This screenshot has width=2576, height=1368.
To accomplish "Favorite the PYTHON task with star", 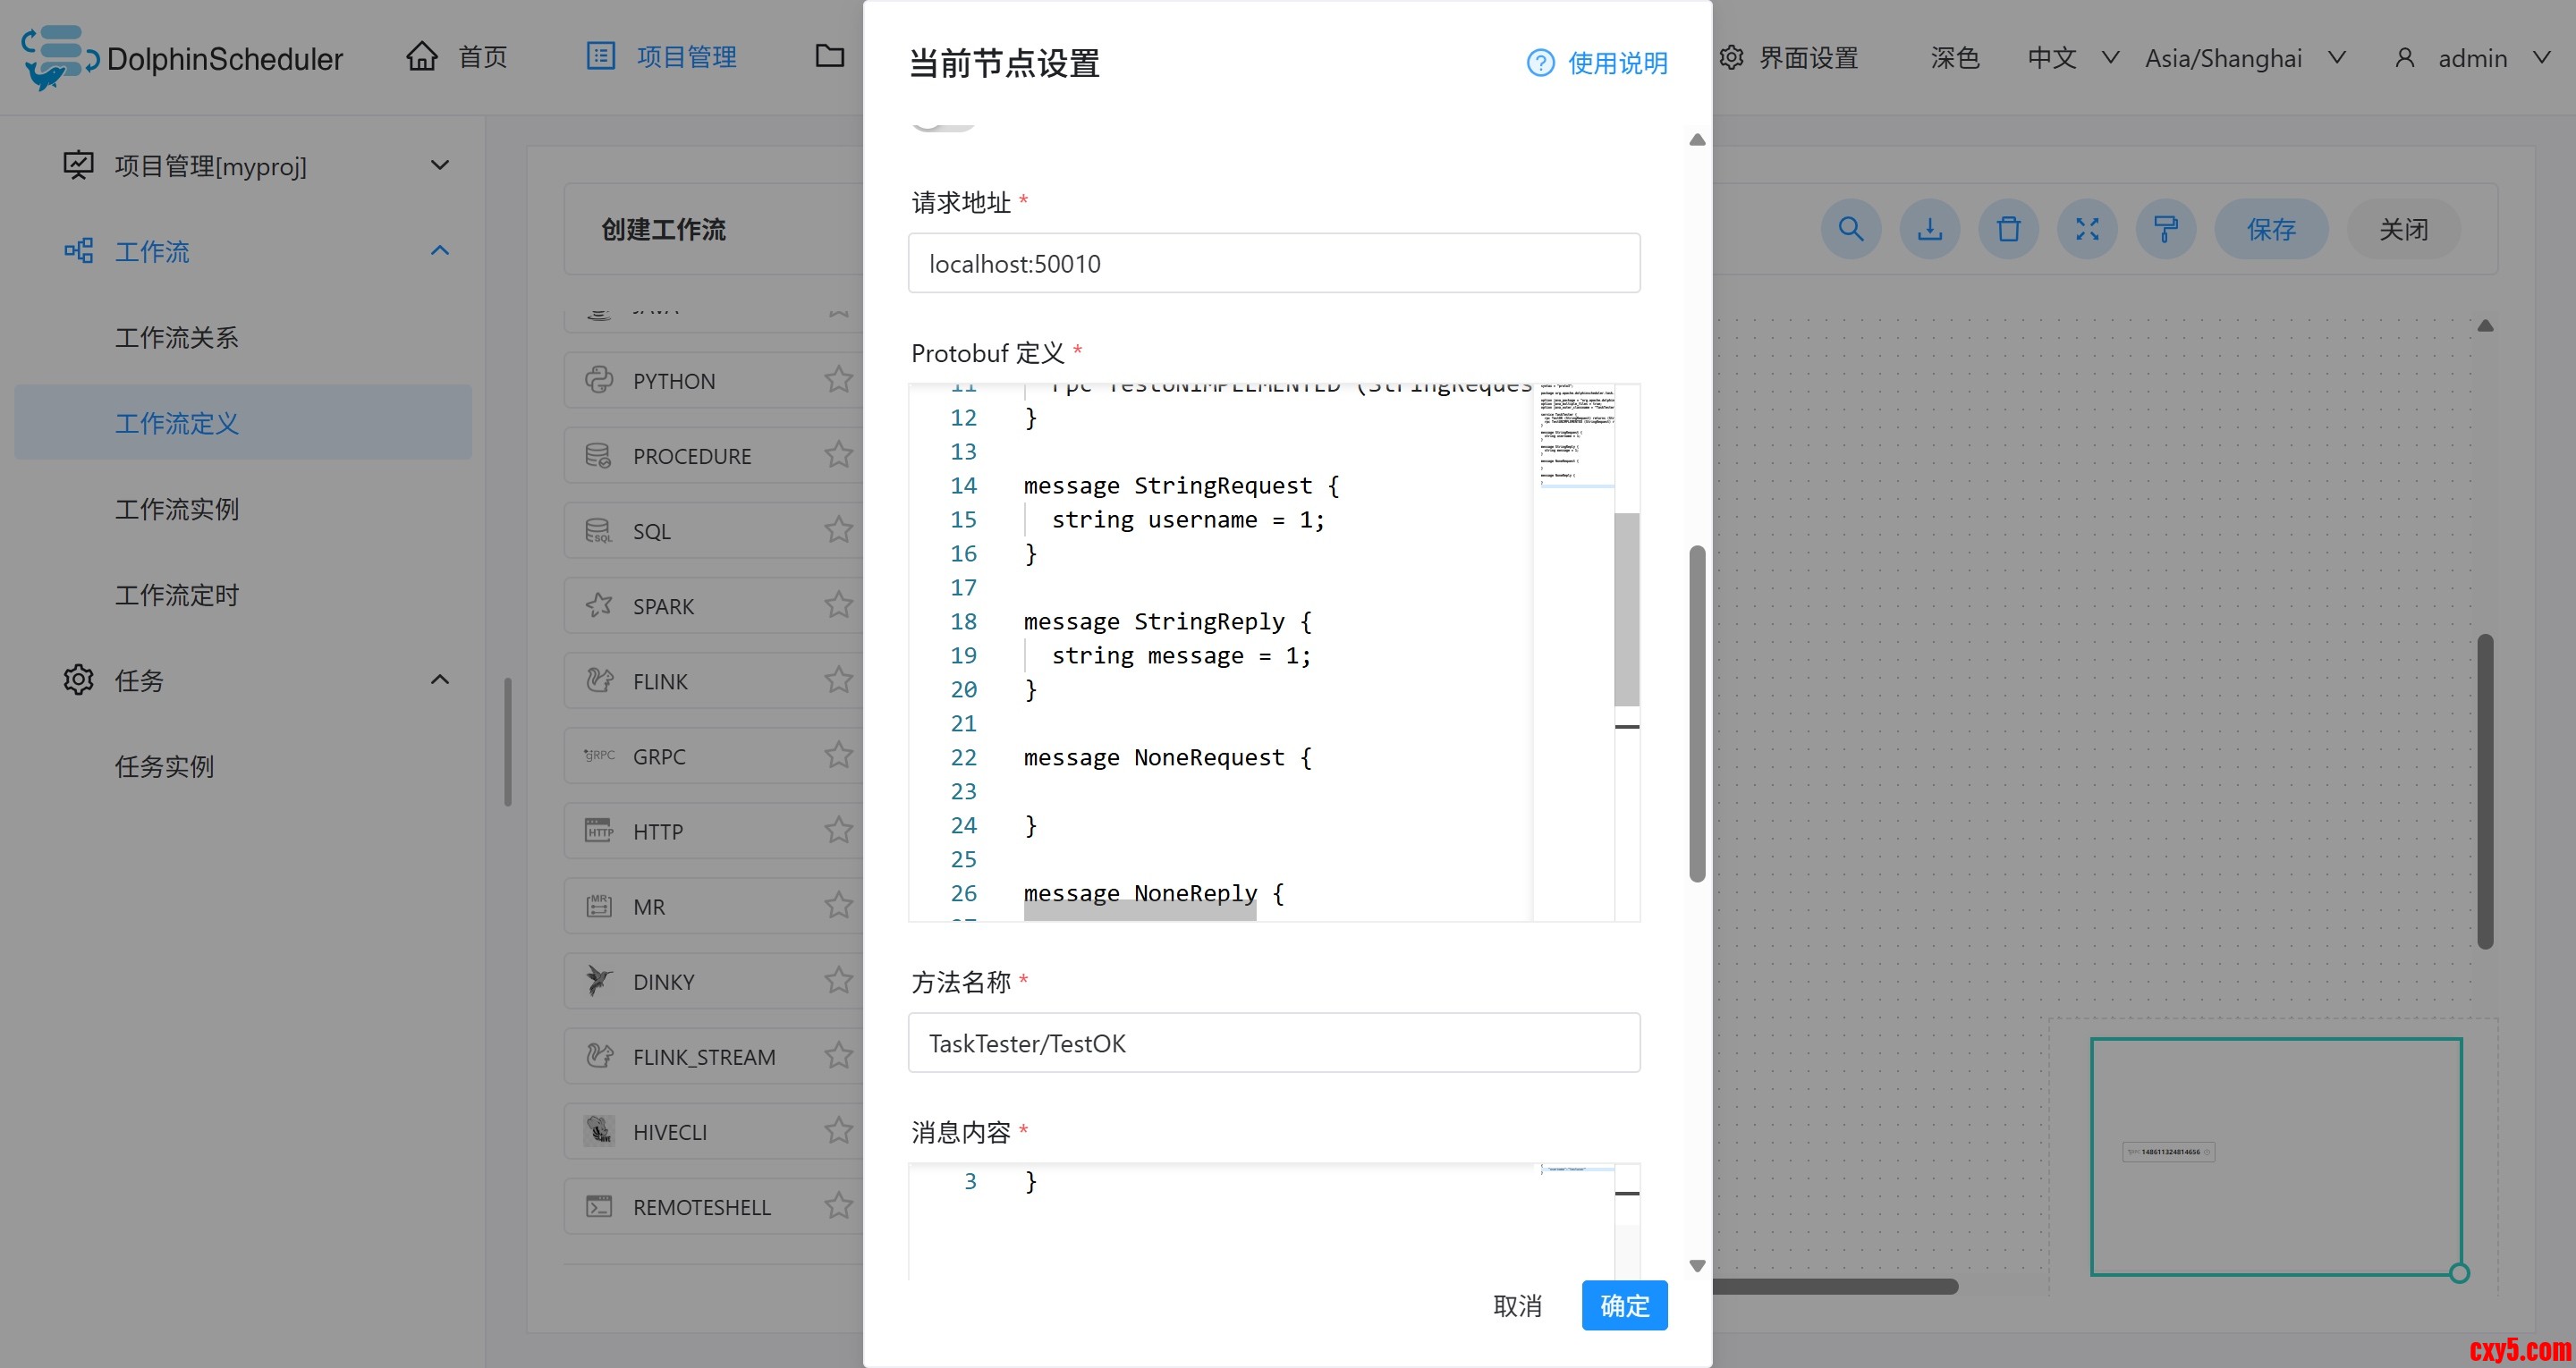I will pos(838,380).
